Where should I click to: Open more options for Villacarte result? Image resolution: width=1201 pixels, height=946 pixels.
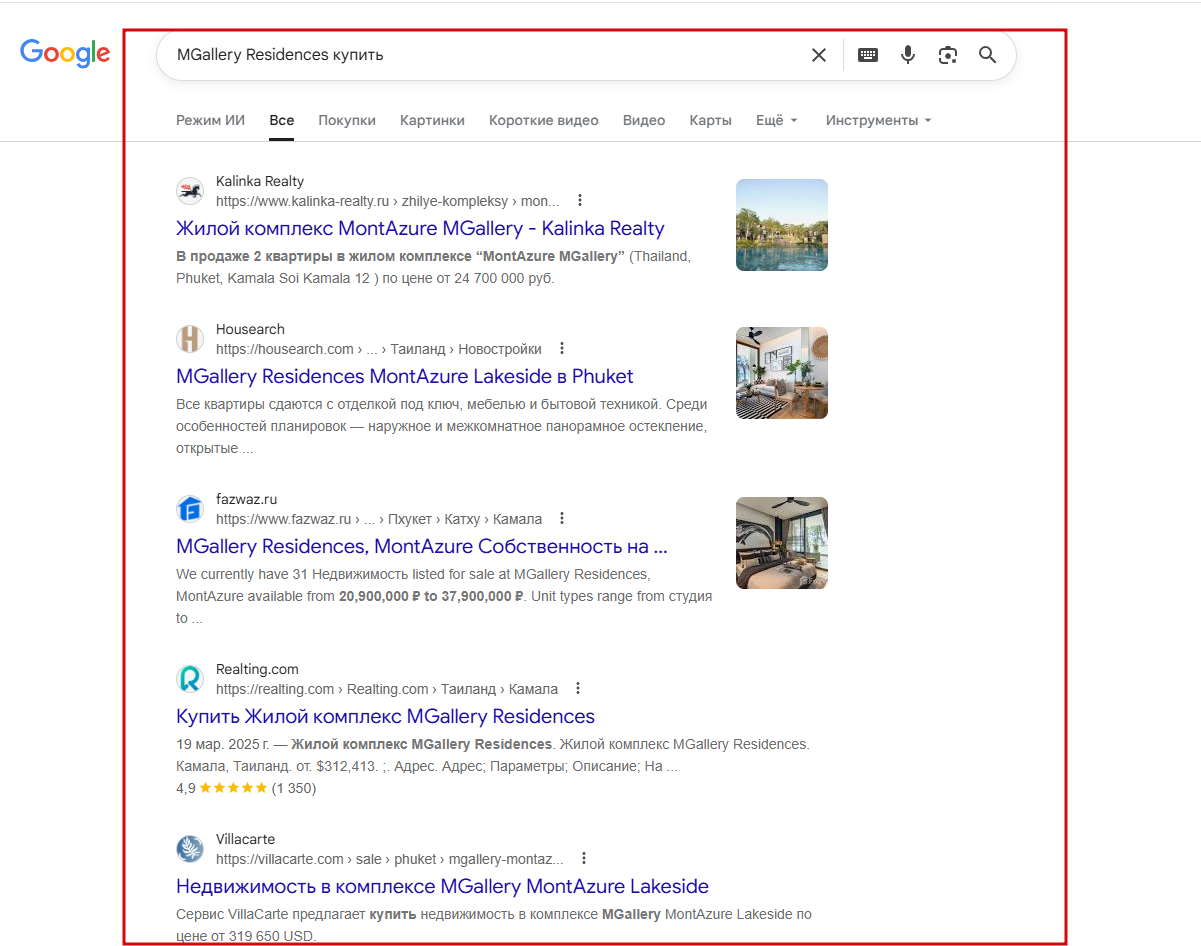click(x=584, y=858)
